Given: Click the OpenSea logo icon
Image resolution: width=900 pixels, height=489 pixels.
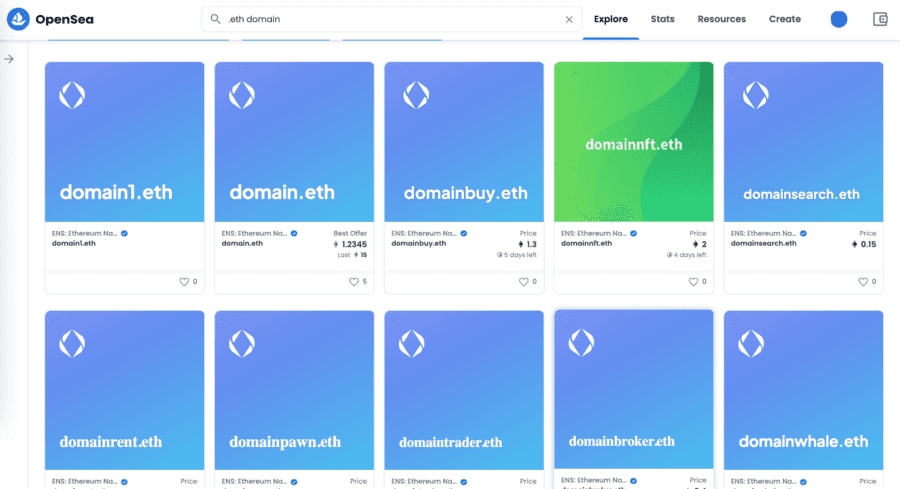Looking at the screenshot, I should (x=19, y=19).
